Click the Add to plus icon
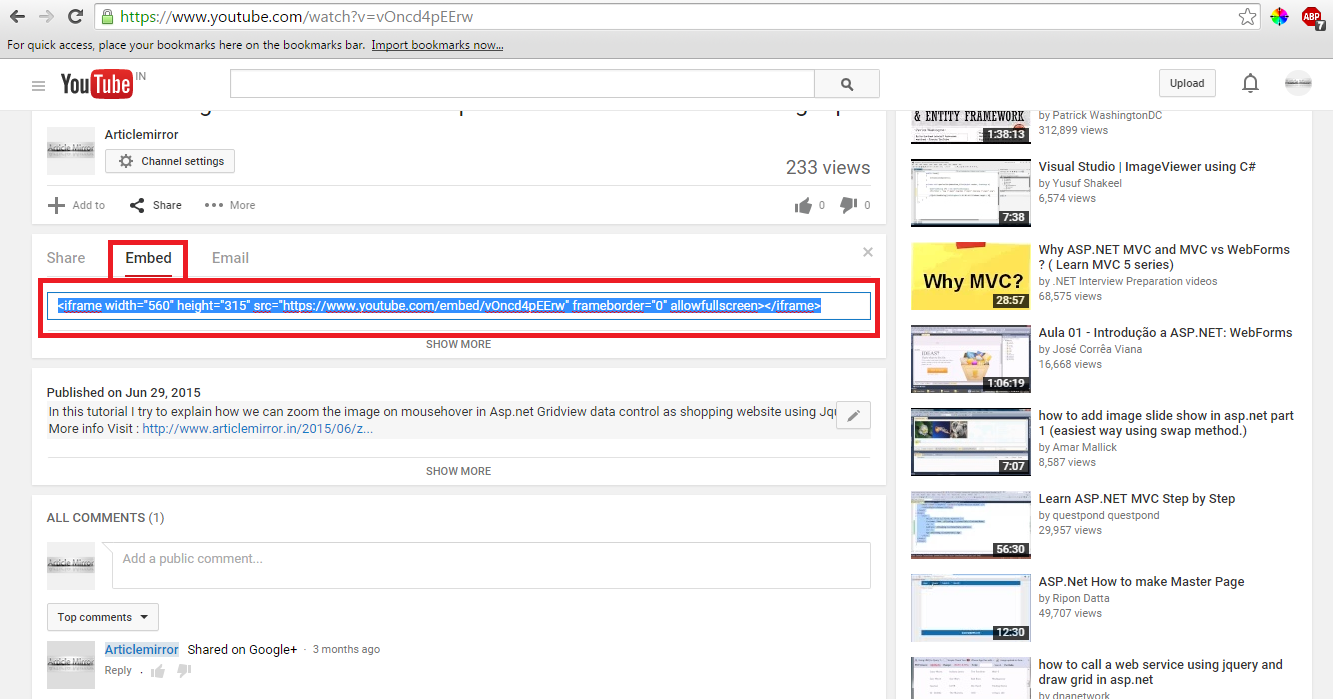The width and height of the screenshot is (1333, 699). pyautogui.click(x=56, y=205)
